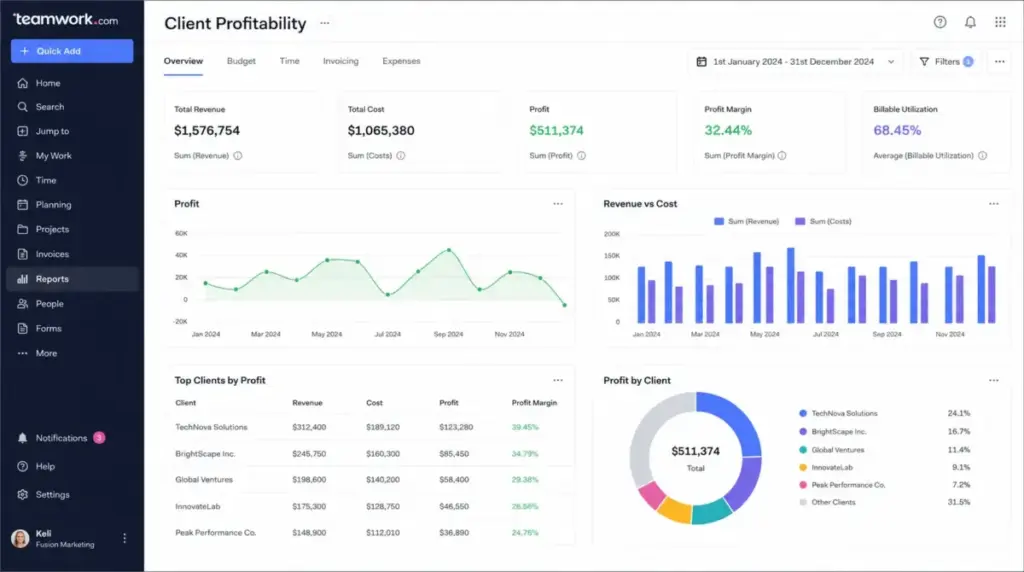Switch to the Time tab
Viewport: 1024px width, 572px height.
(x=289, y=61)
